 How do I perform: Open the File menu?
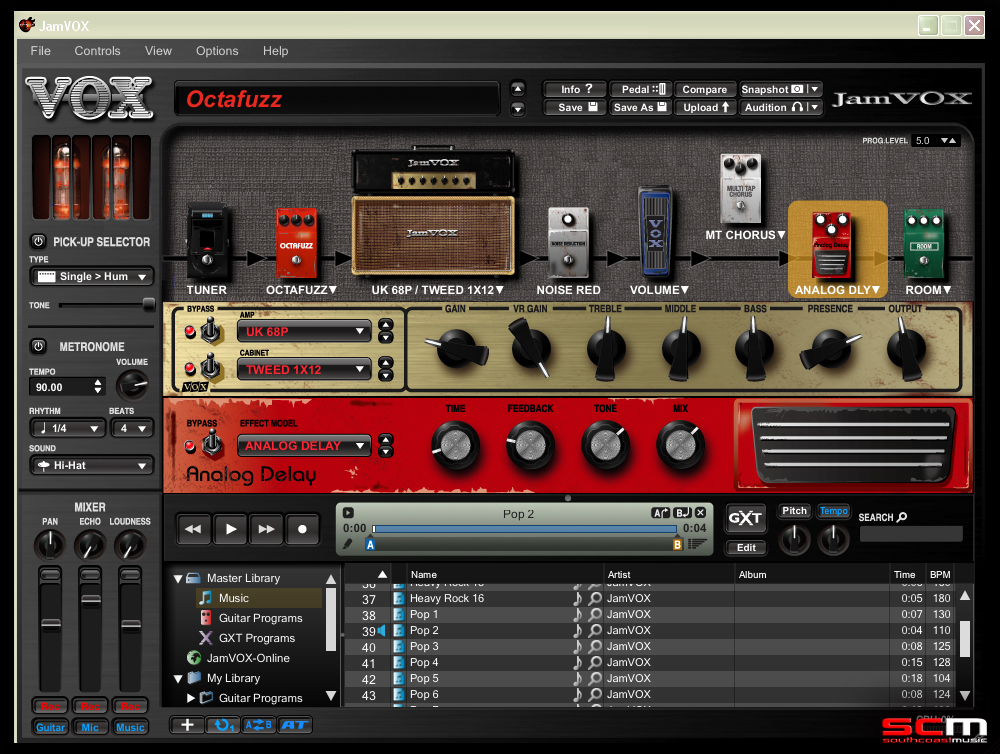coord(40,50)
